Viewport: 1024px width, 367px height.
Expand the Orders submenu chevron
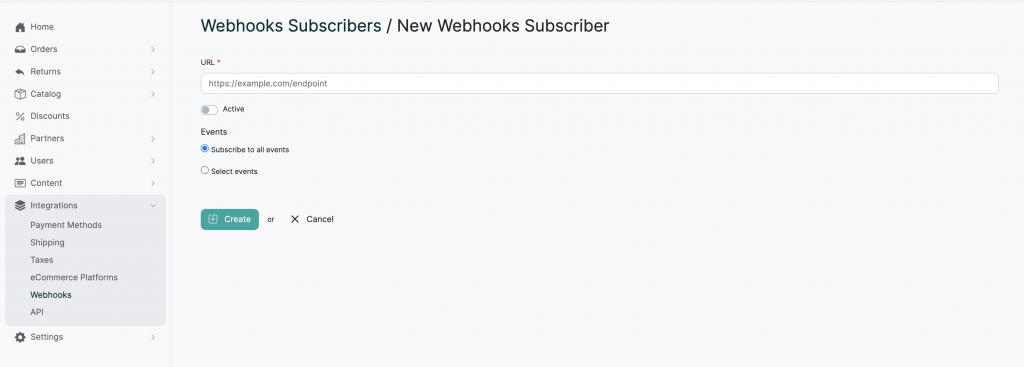click(153, 49)
